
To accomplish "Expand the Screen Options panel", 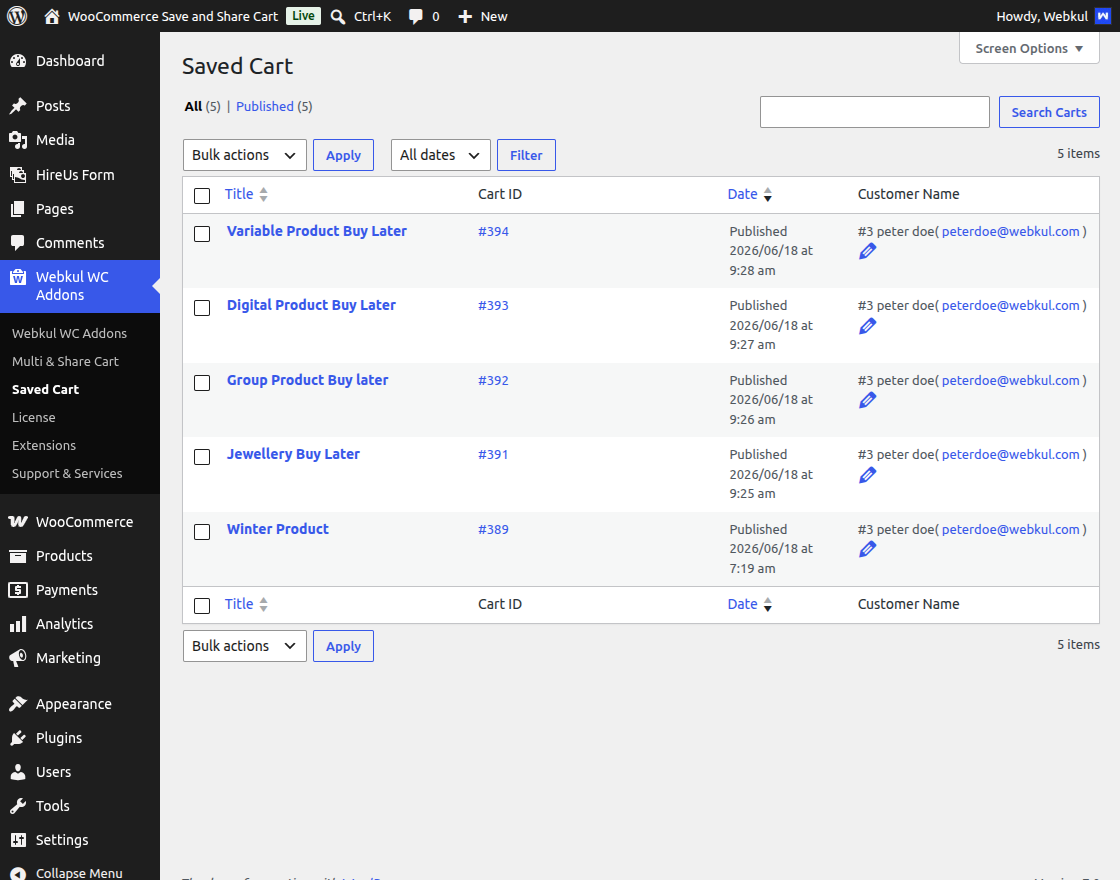I will [1029, 49].
